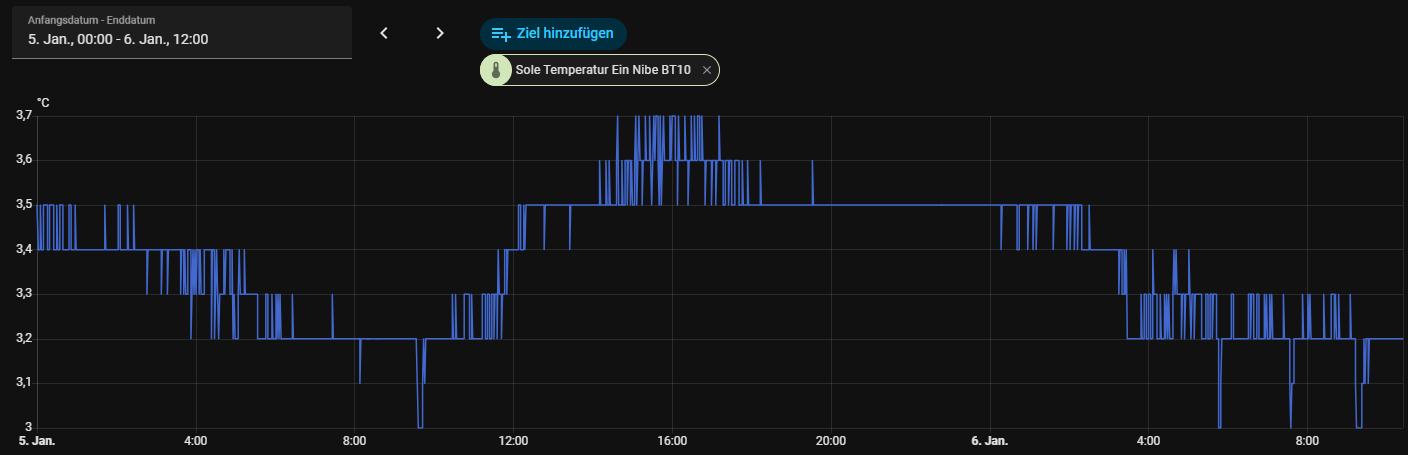
Task: Remove the Sole Temperatur Ein Nibe BT10 chip
Action: (707, 70)
